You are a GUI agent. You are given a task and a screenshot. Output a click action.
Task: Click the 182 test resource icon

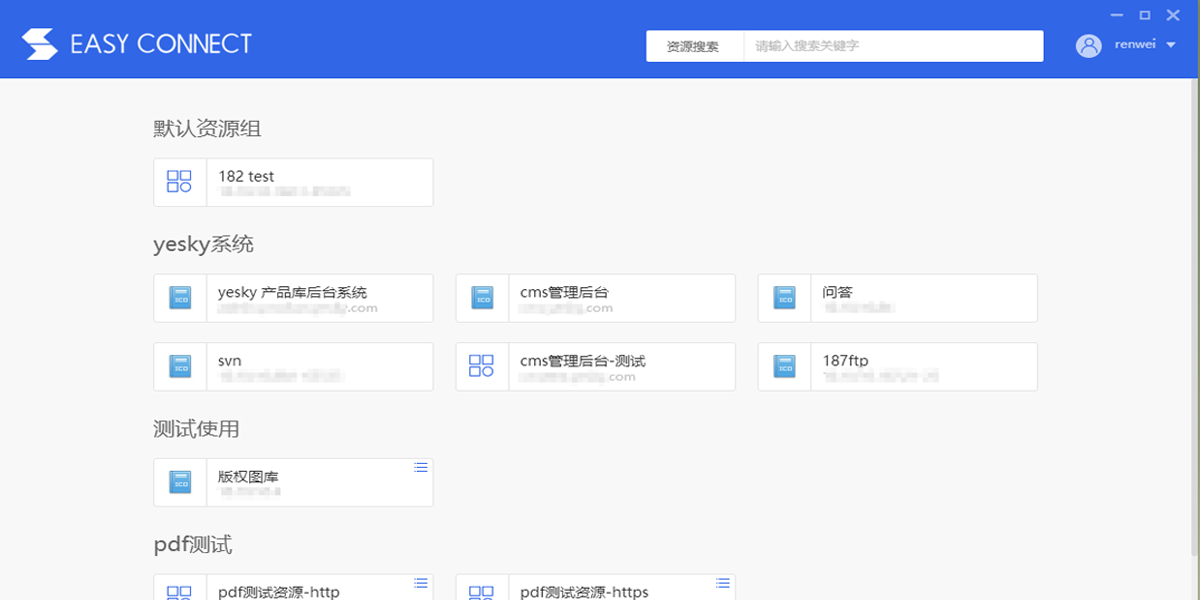point(179,182)
